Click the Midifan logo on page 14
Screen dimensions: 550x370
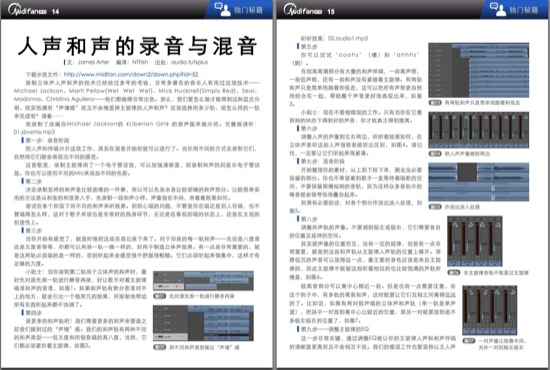[x=27, y=10]
